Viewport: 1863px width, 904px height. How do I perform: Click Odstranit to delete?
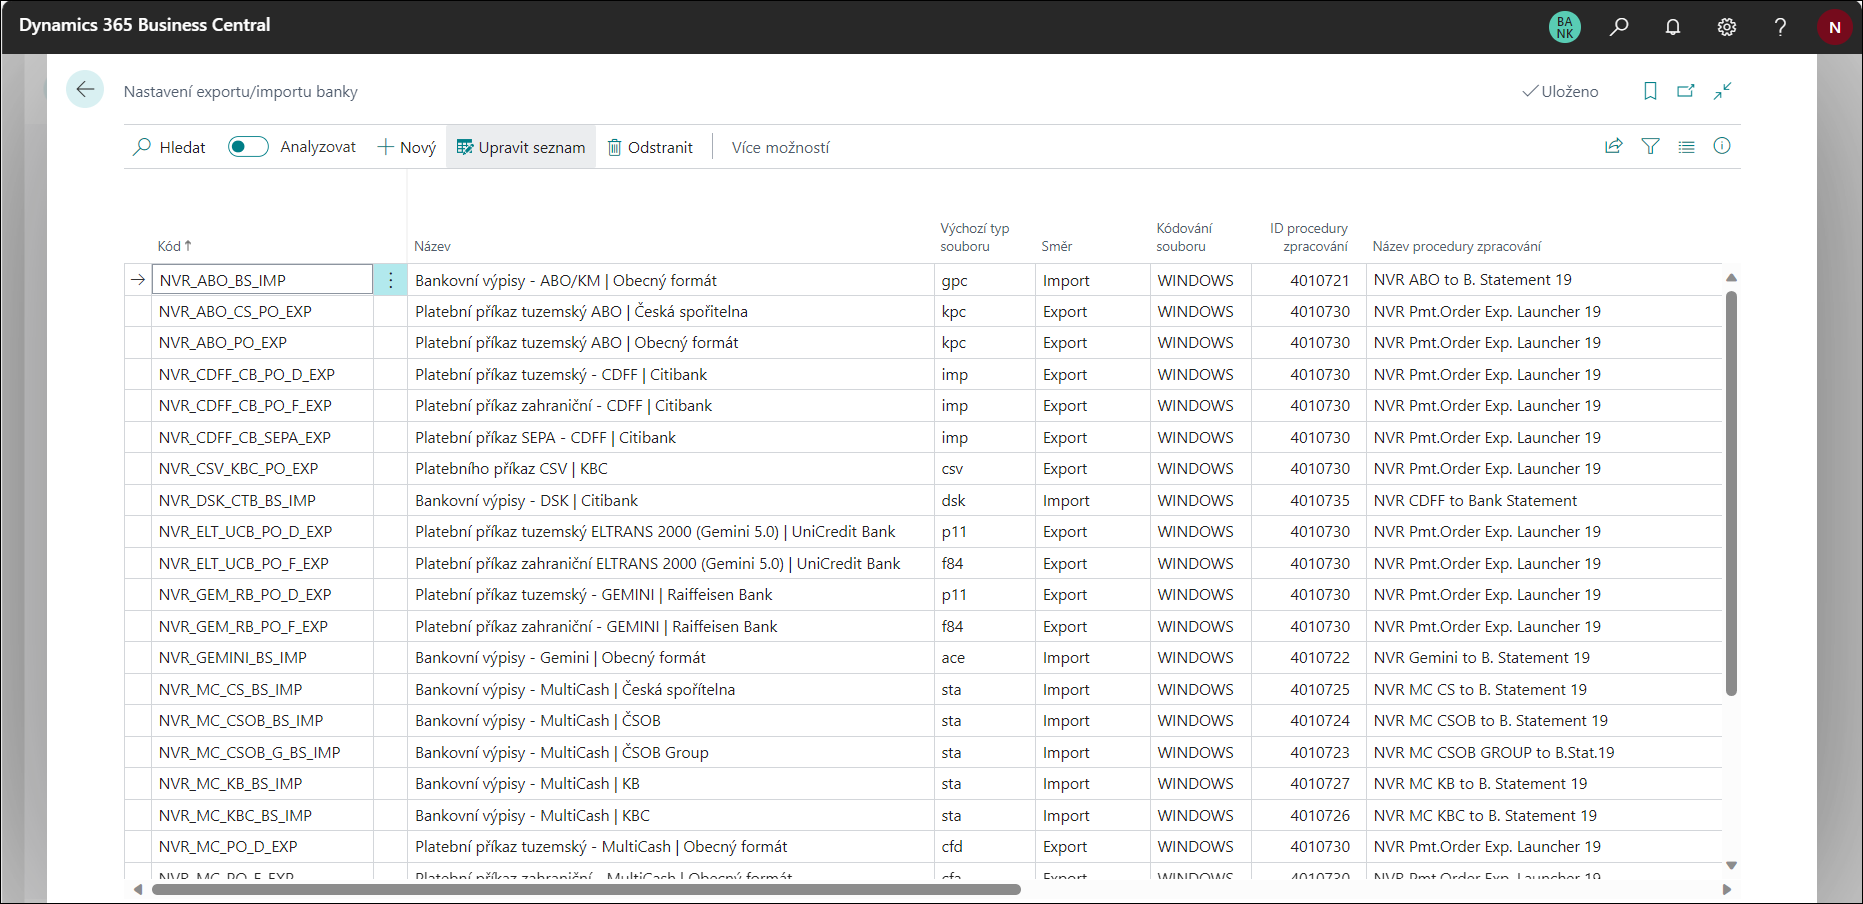click(650, 147)
